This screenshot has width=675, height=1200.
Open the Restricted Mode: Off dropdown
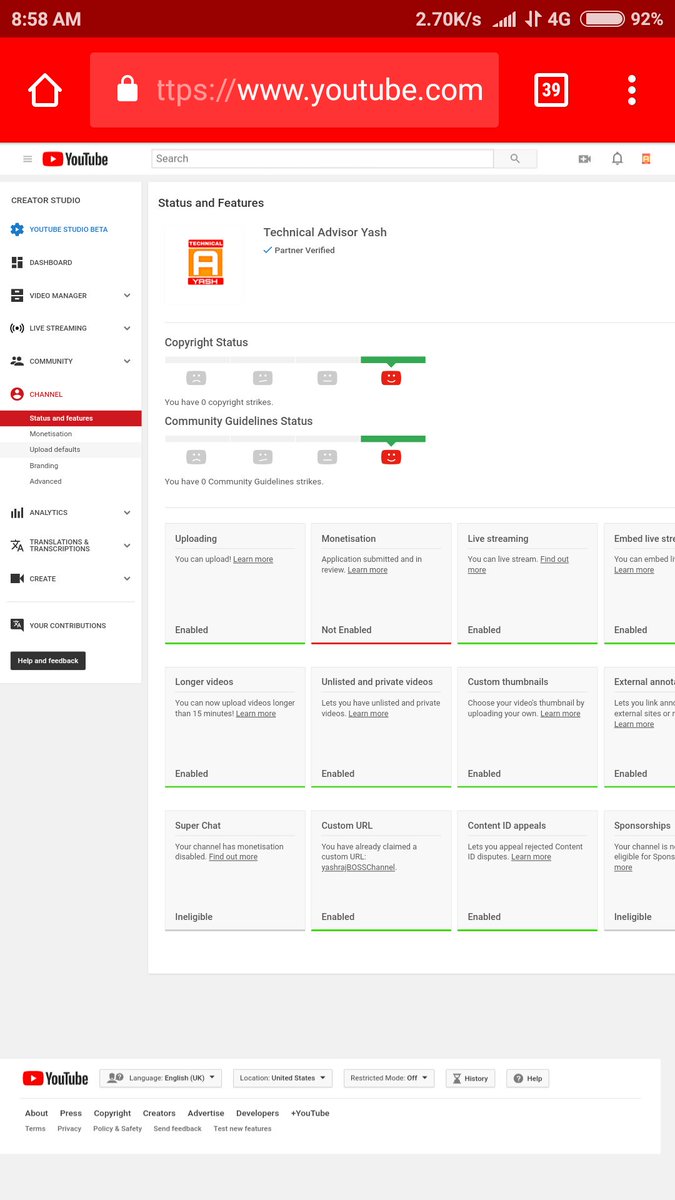pyautogui.click(x=389, y=1078)
